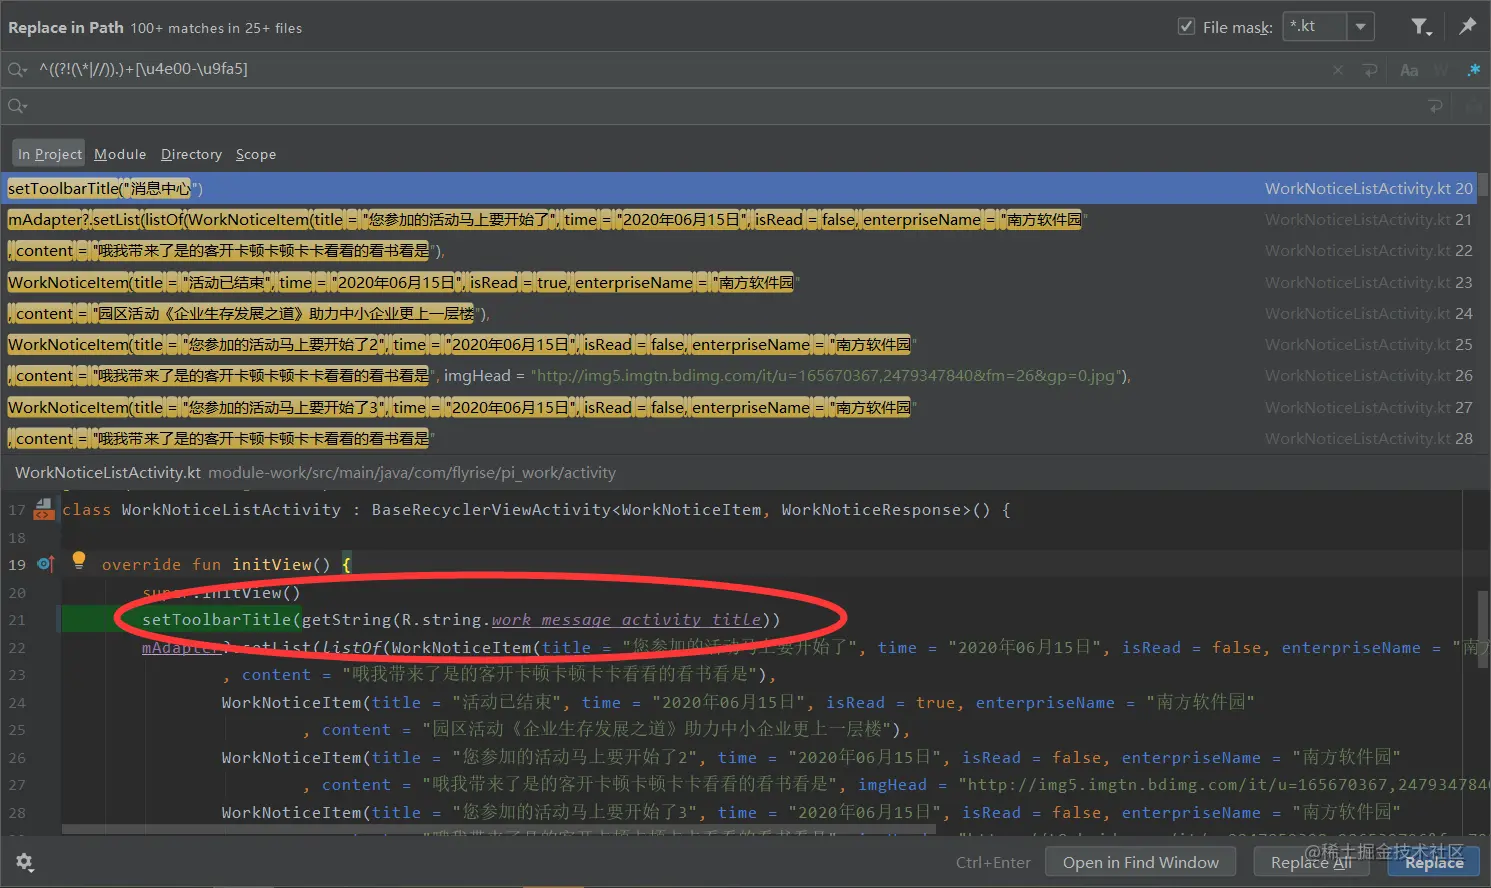Click work_message_activity_title in preview code
This screenshot has height=888, width=1491.
(x=626, y=620)
